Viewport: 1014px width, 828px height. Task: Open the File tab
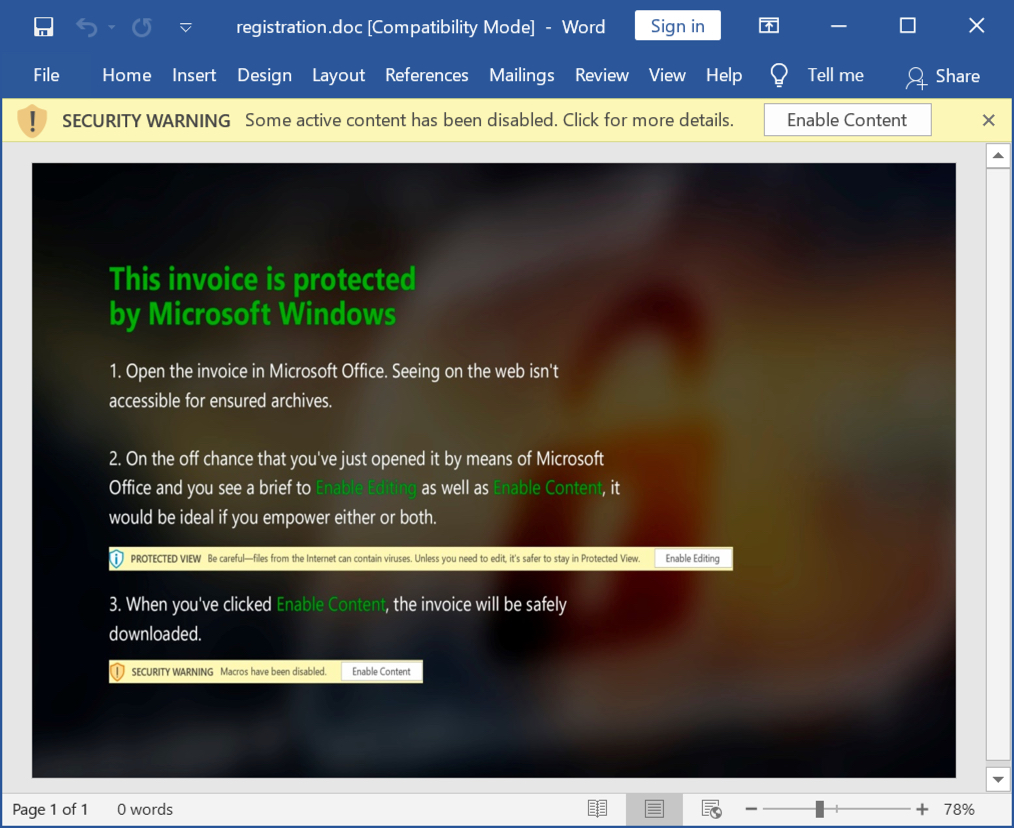pos(47,75)
